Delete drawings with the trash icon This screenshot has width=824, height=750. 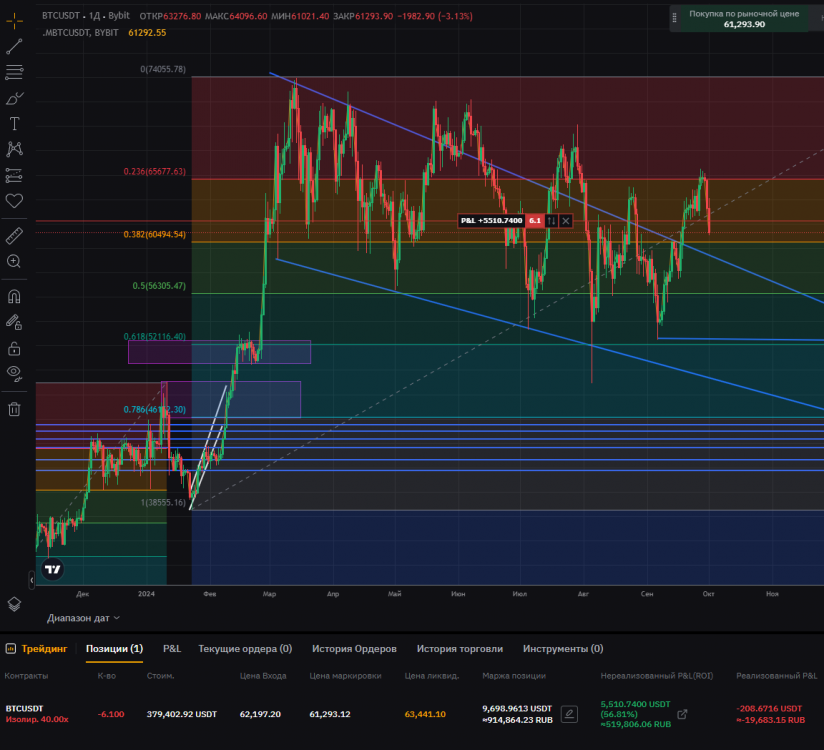[14, 408]
